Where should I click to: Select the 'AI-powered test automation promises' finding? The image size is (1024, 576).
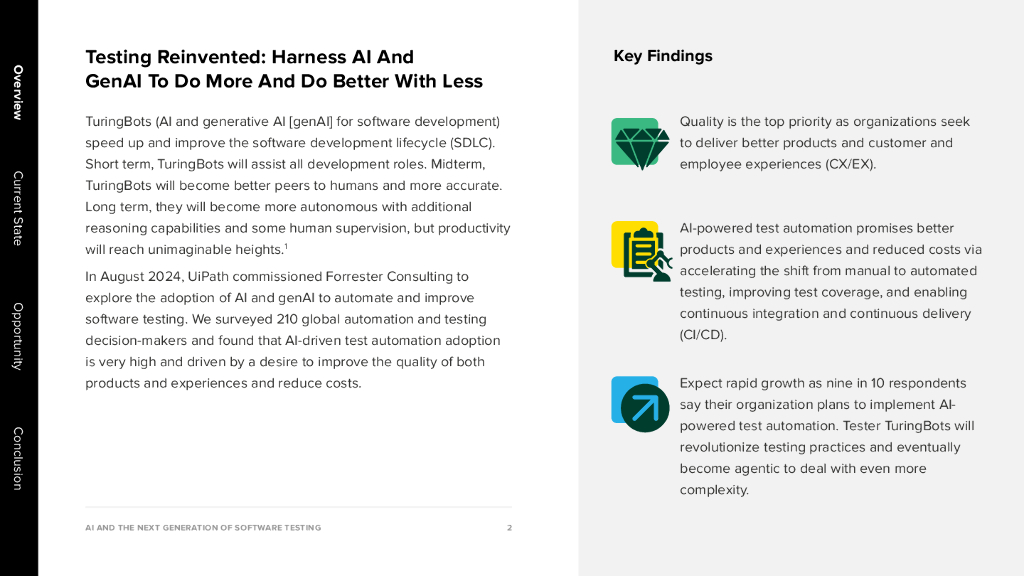tap(830, 281)
